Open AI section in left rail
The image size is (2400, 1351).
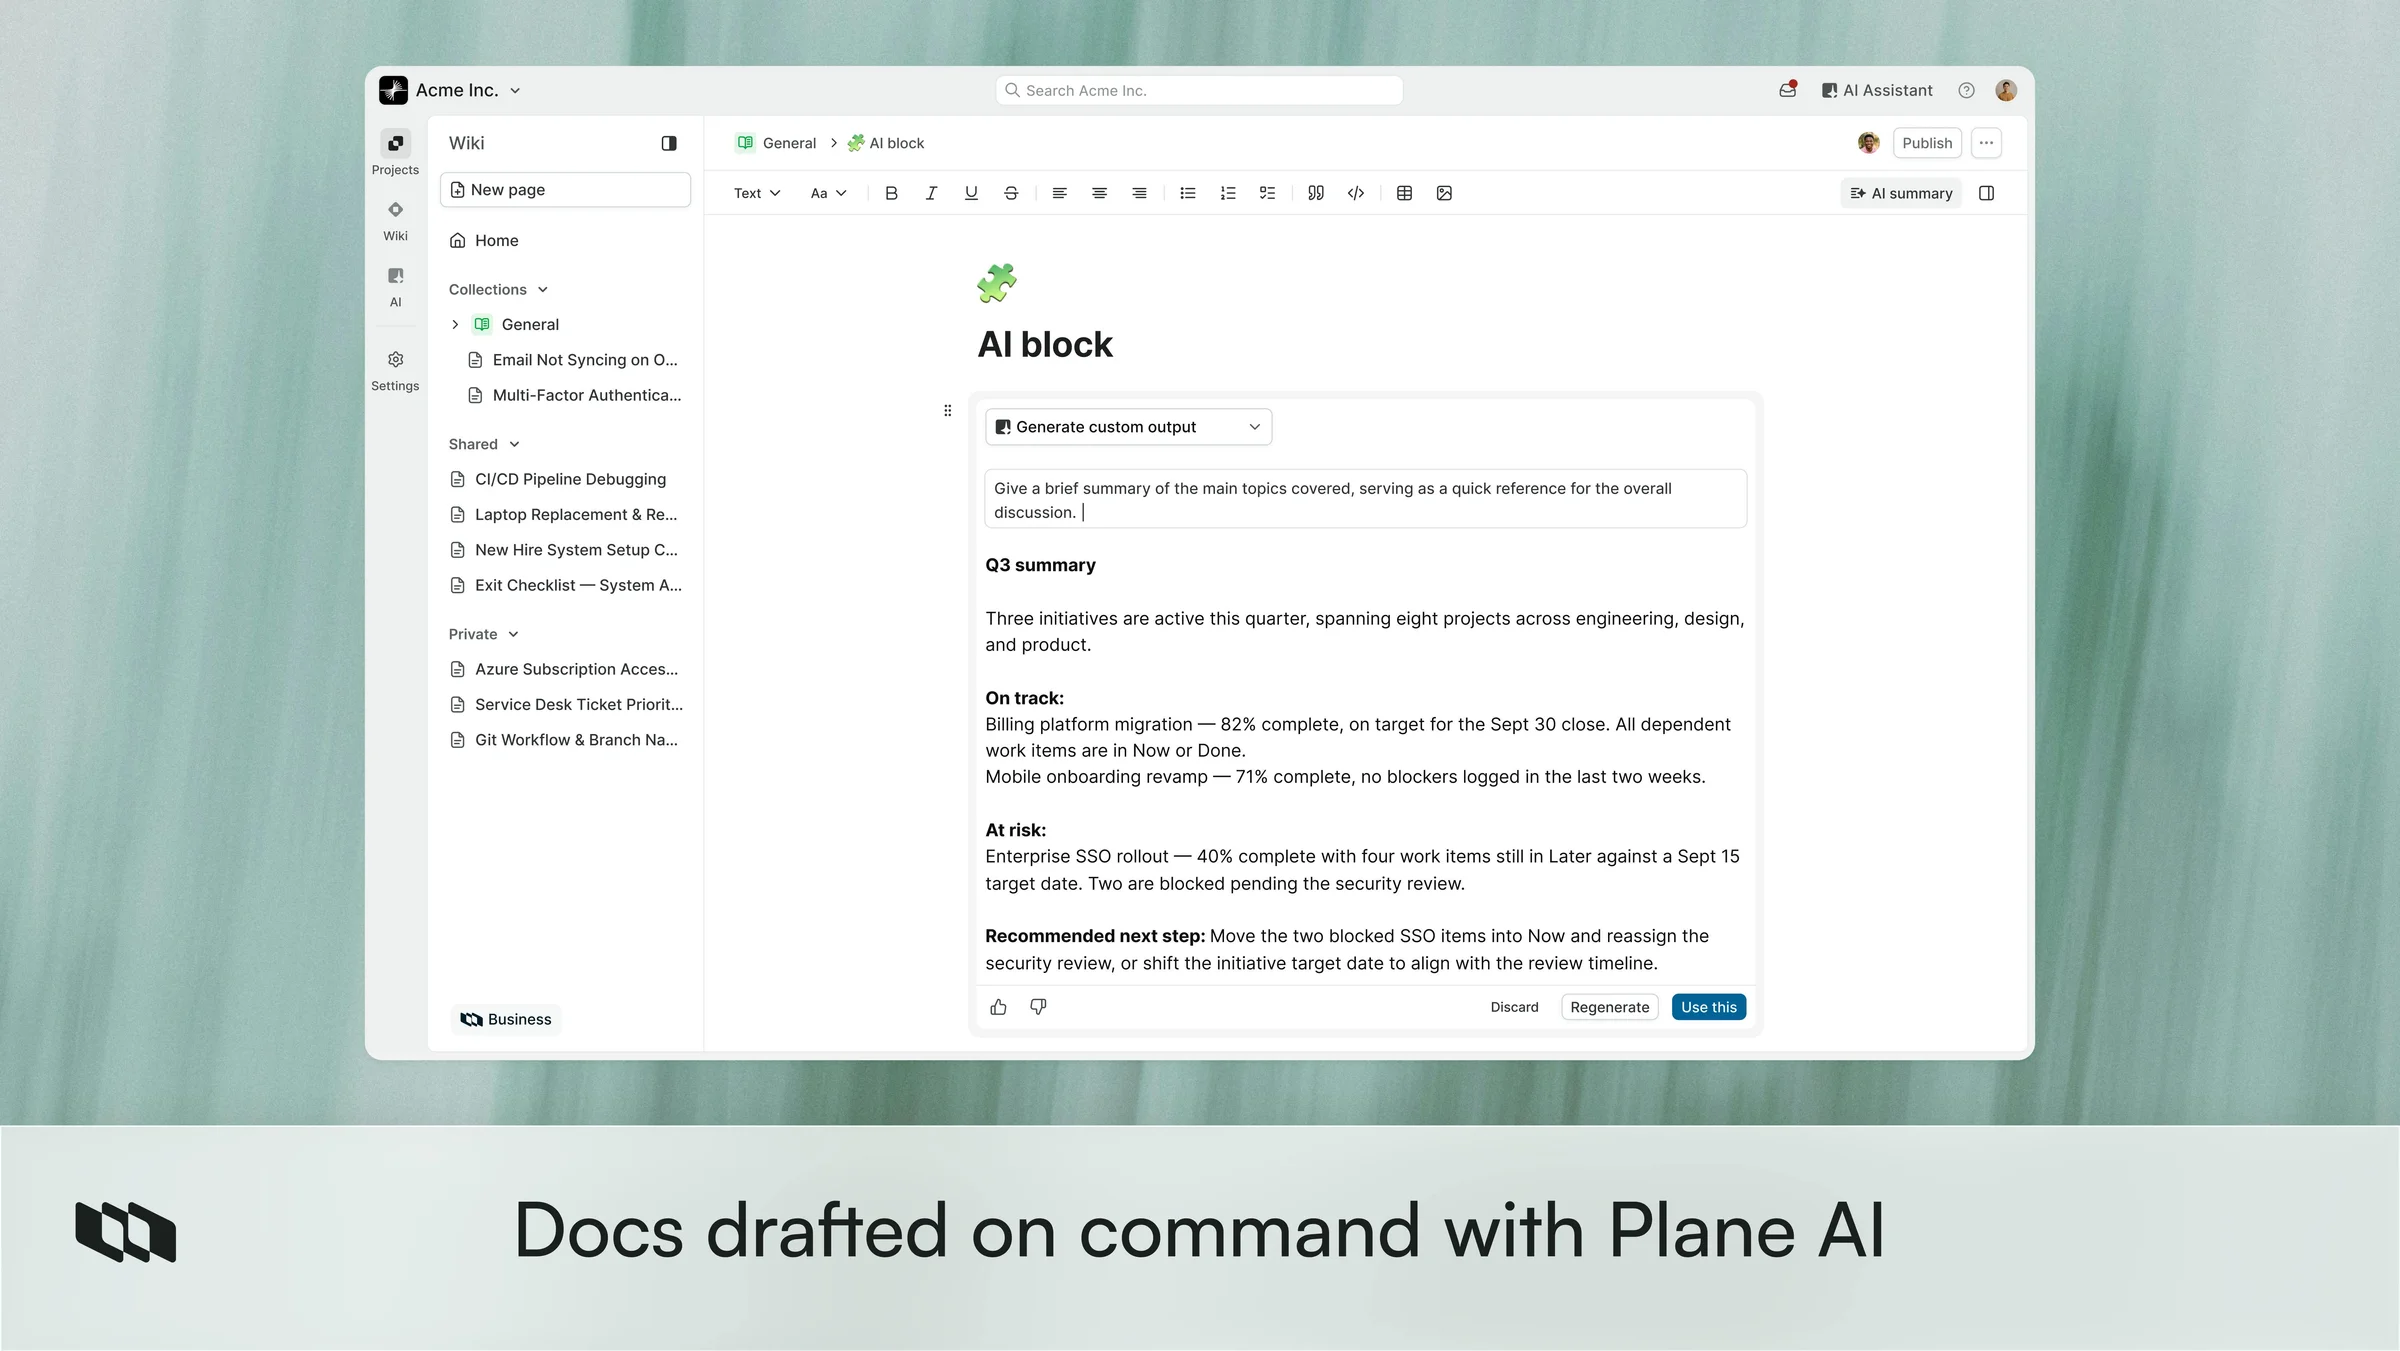tap(395, 286)
